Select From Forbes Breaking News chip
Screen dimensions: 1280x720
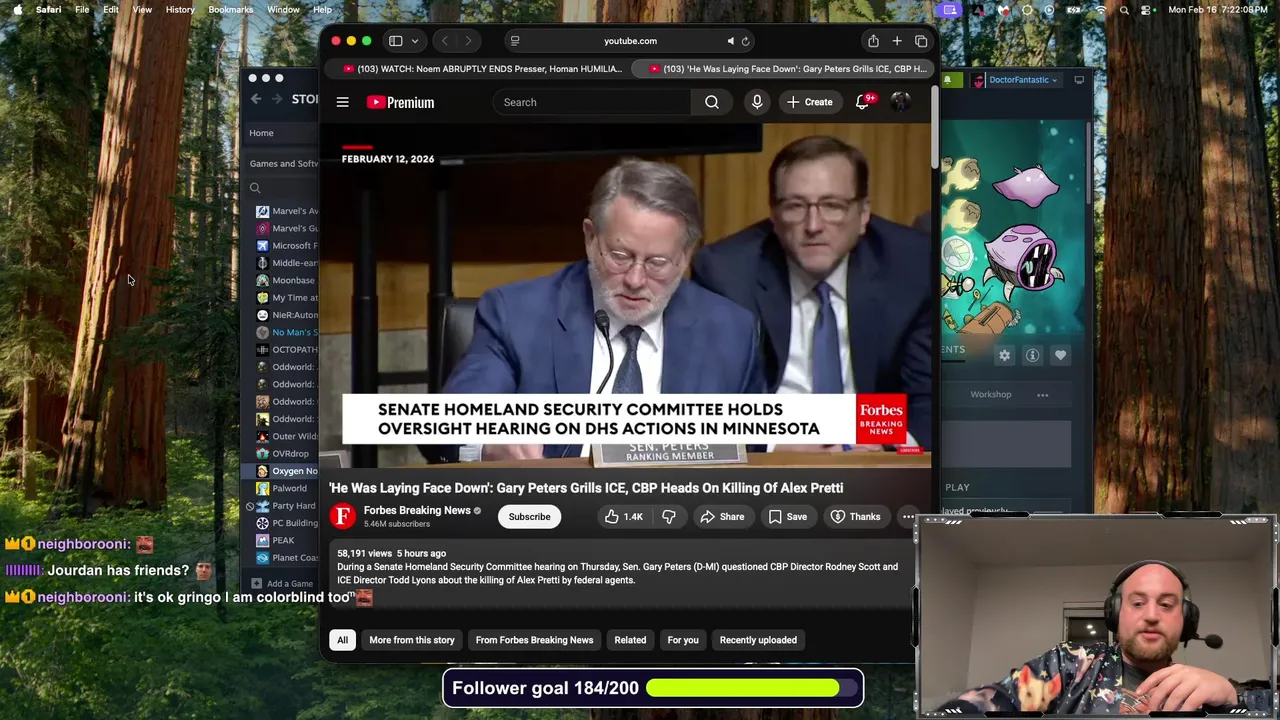pos(534,640)
